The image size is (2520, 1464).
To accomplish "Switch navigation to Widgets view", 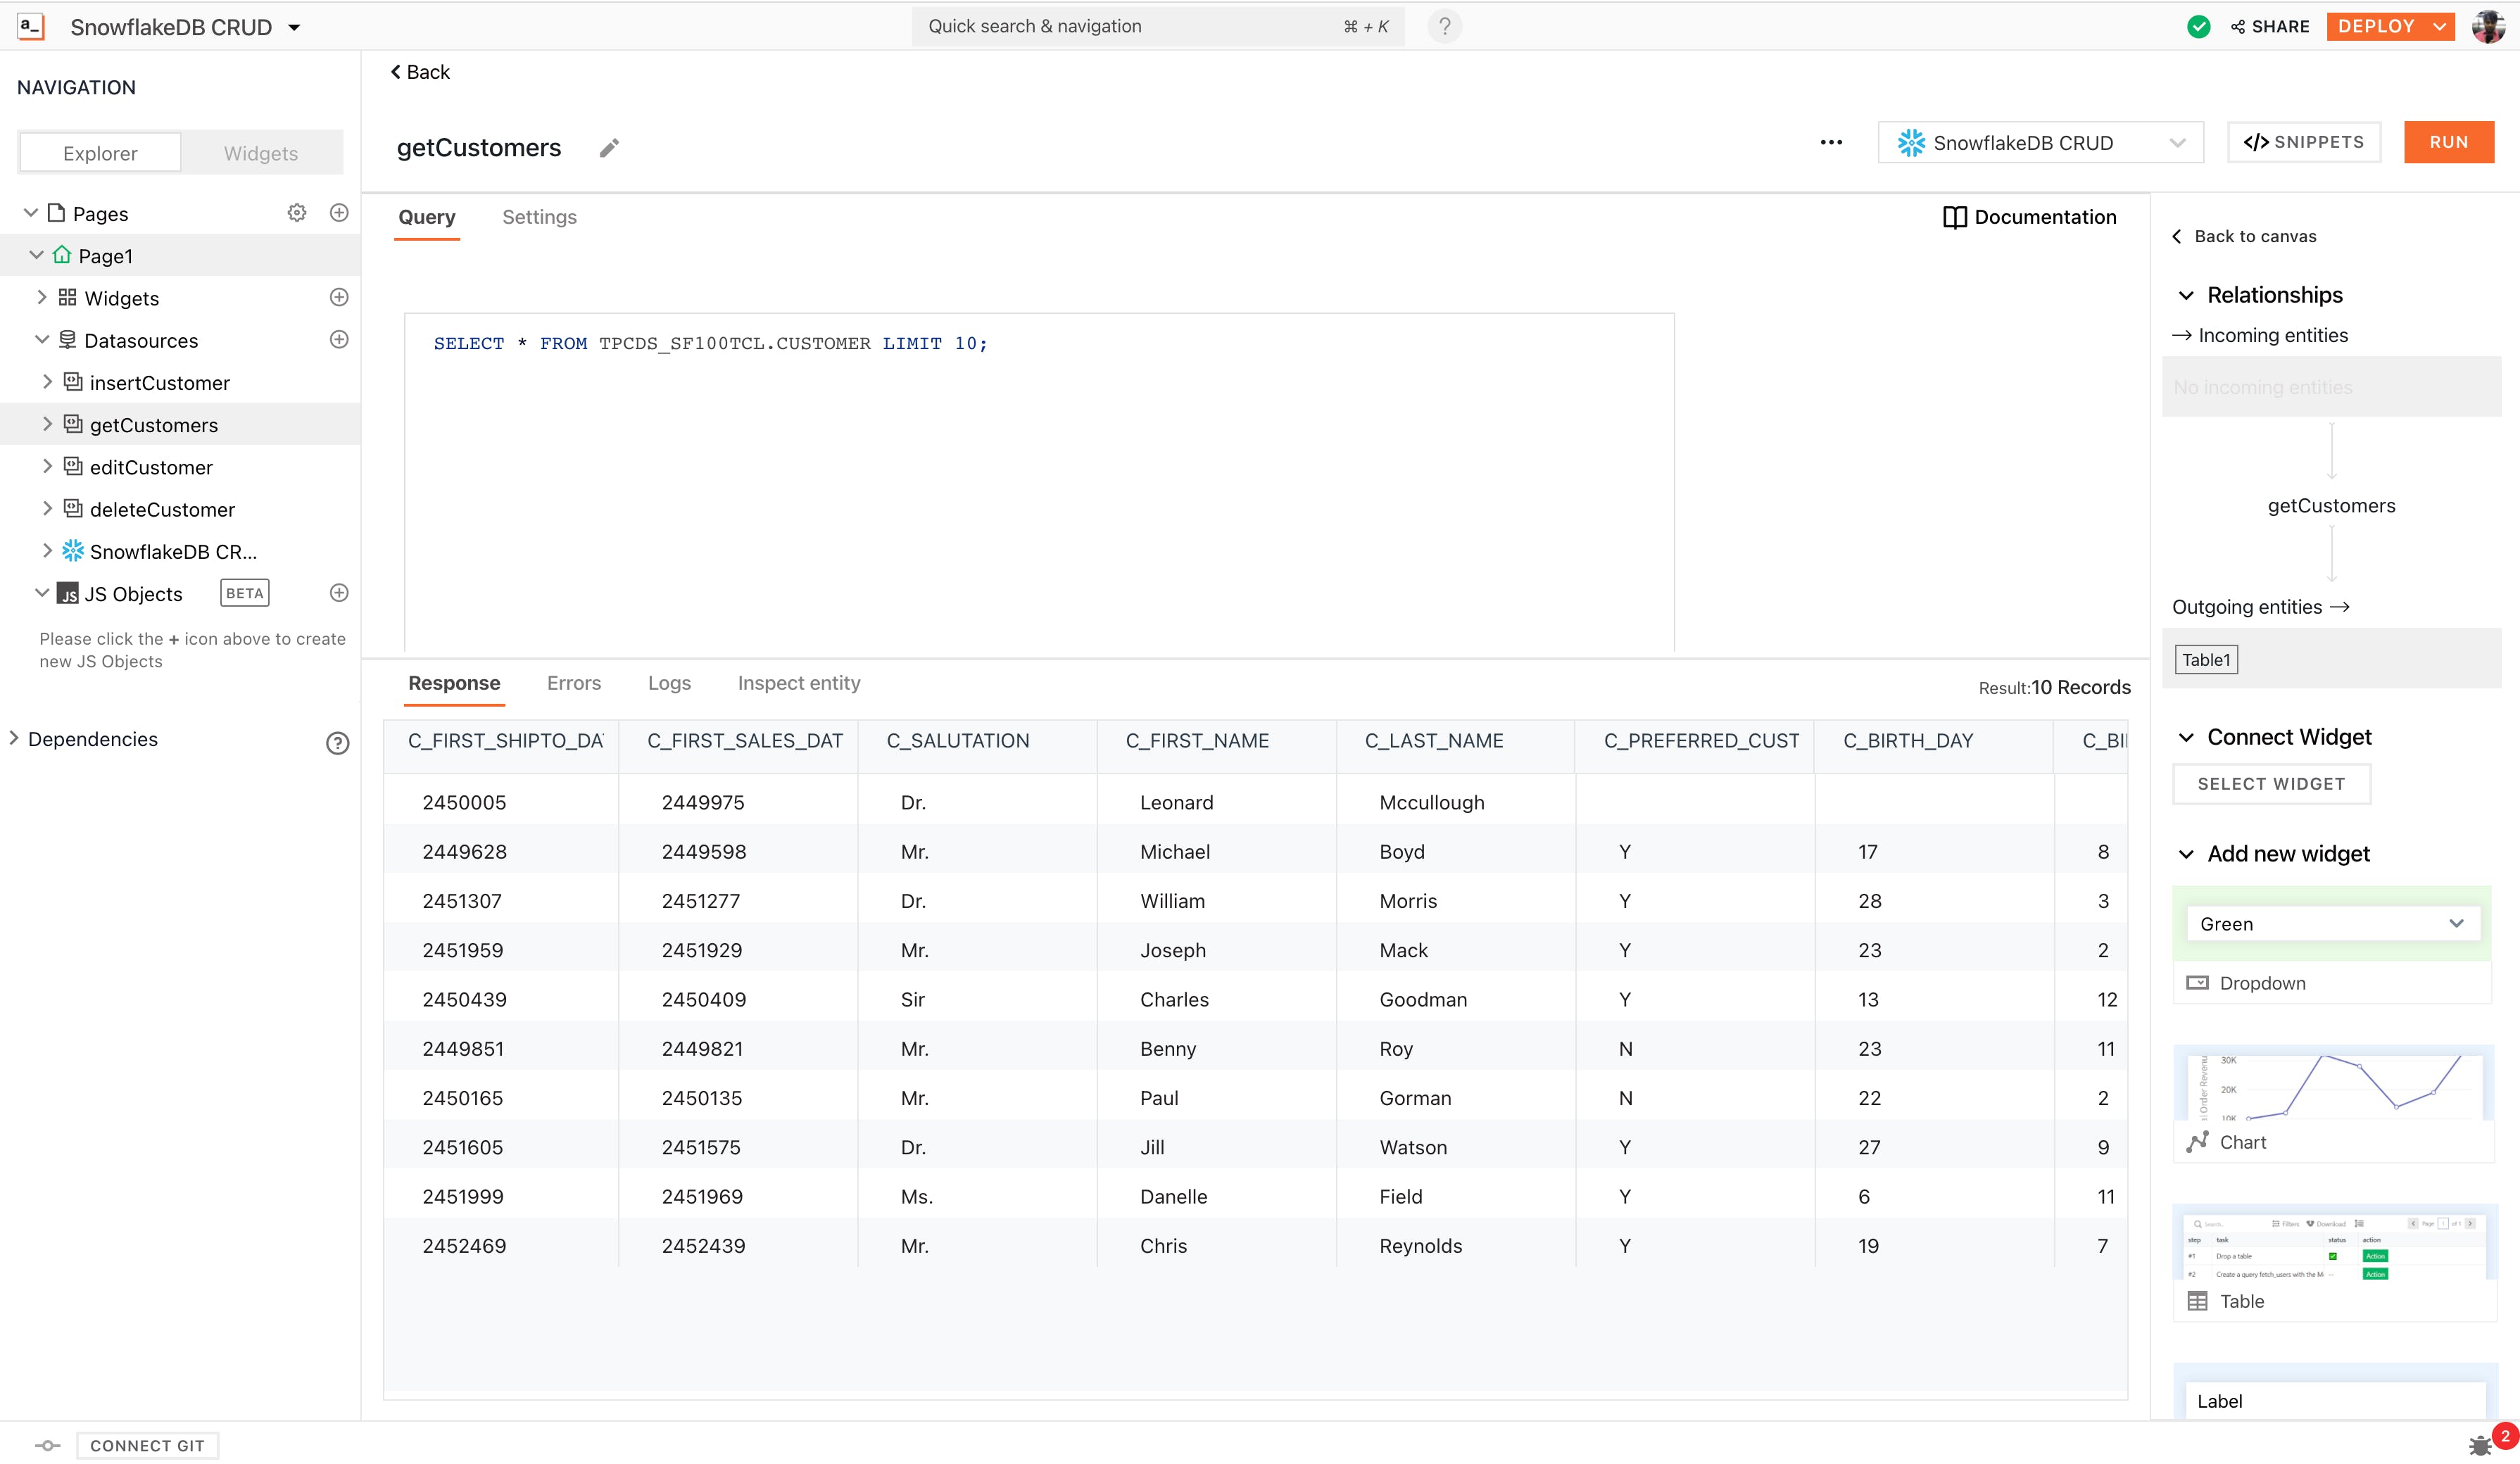I will pos(260,153).
